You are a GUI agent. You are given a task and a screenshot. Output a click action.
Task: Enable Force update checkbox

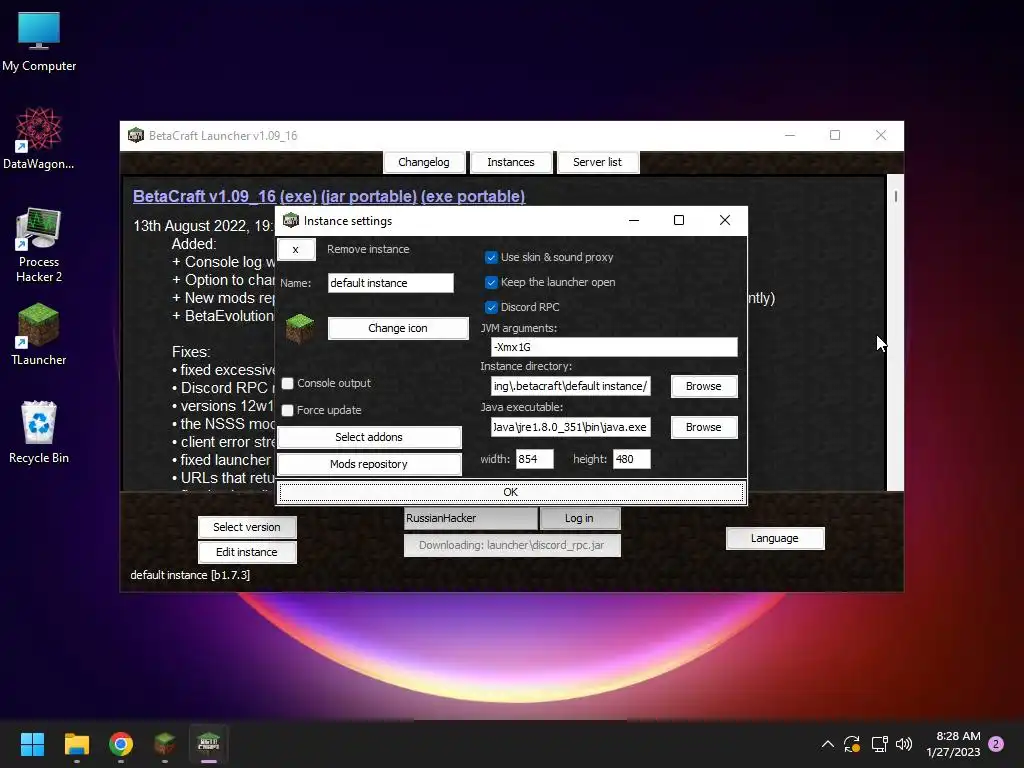pos(287,410)
